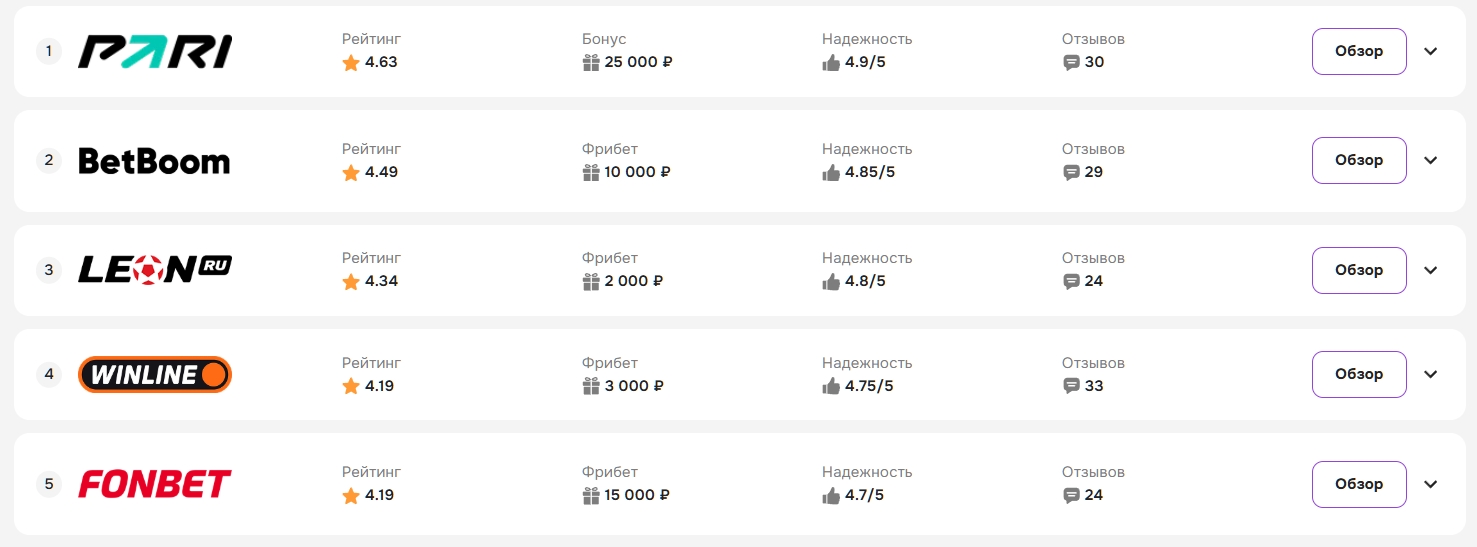Select the red Fonbet logo
Screen dimensions: 1477x547
pos(155,484)
